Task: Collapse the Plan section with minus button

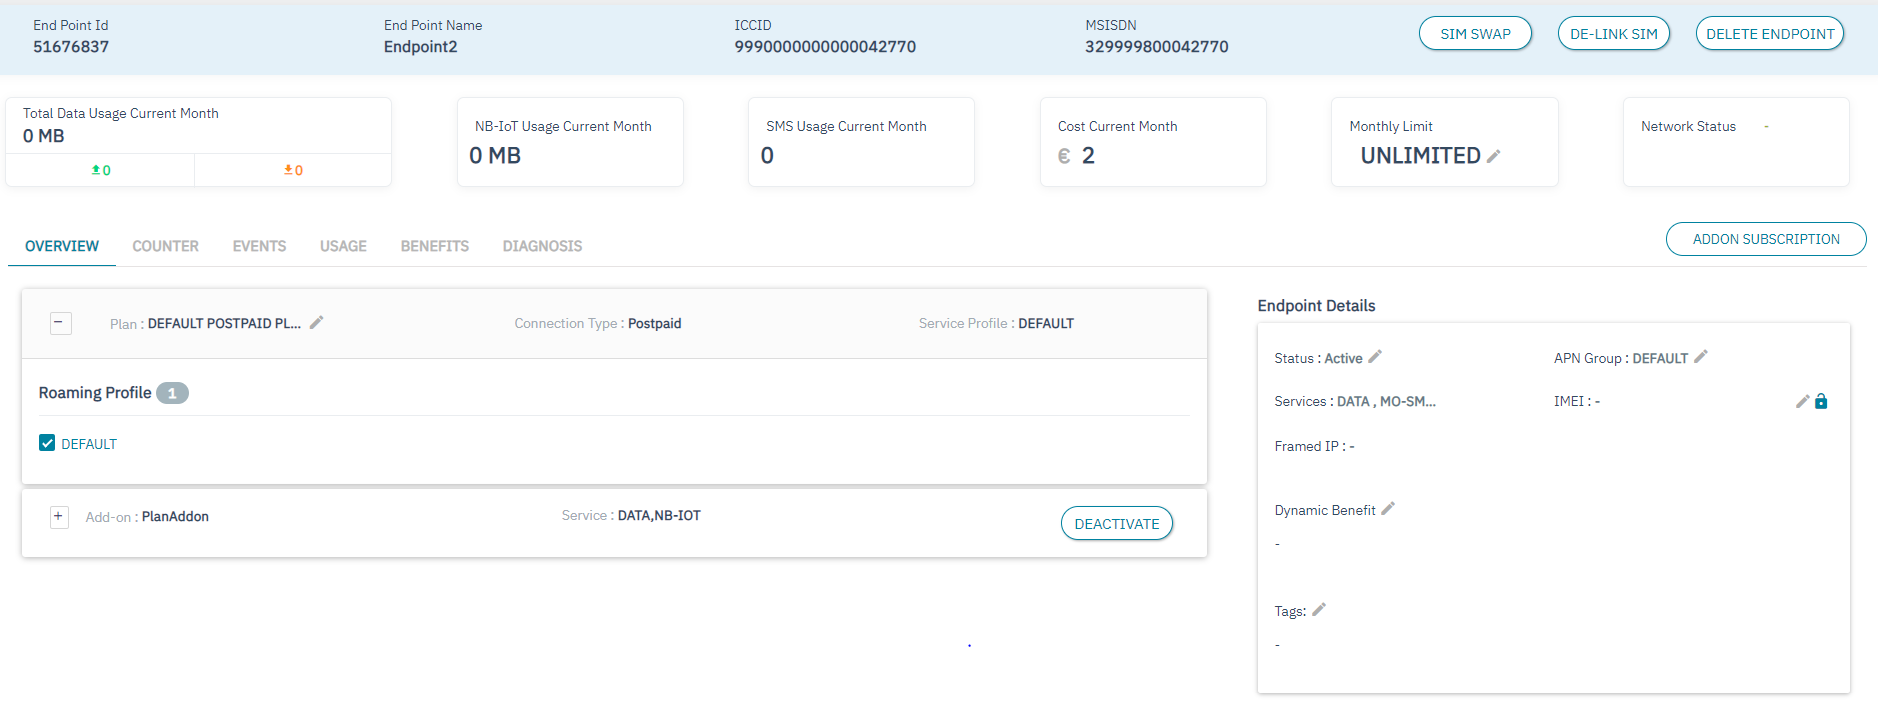Action: click(60, 322)
